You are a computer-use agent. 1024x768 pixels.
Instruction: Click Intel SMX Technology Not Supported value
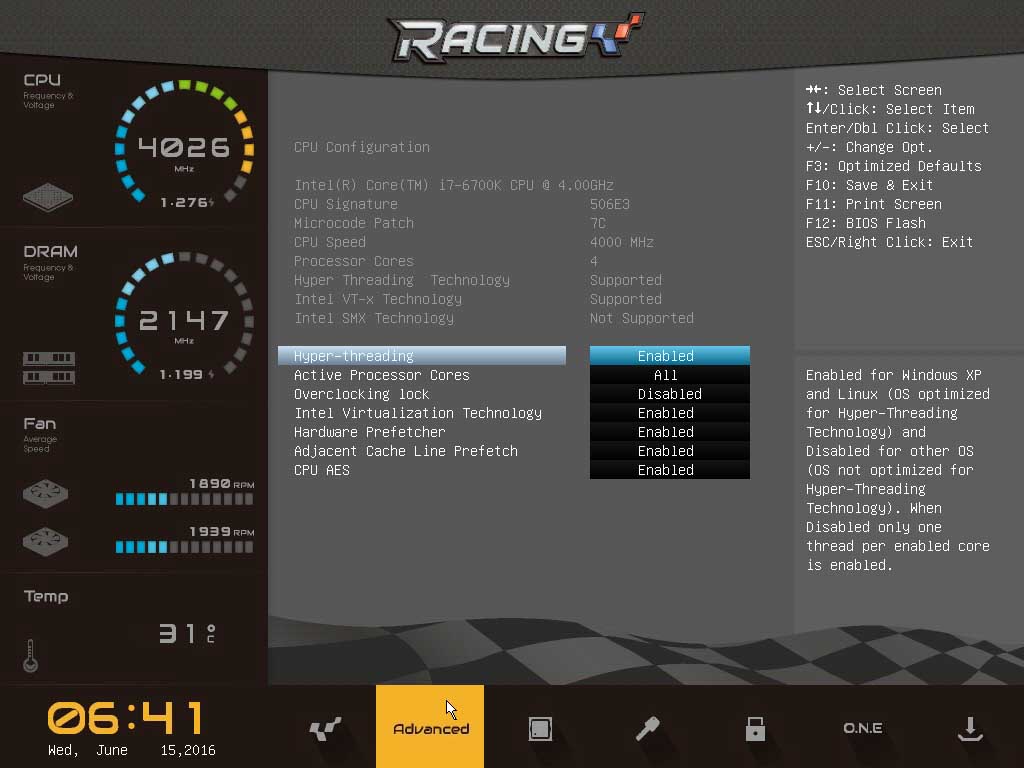pos(642,318)
